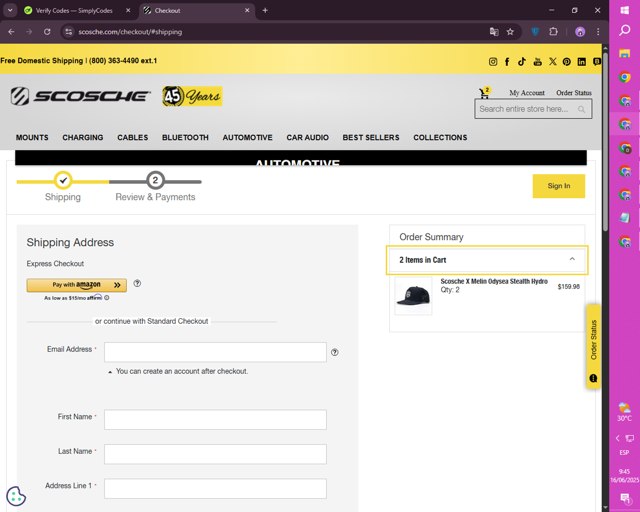Open My Account link
The height and width of the screenshot is (512, 640).
click(527, 93)
